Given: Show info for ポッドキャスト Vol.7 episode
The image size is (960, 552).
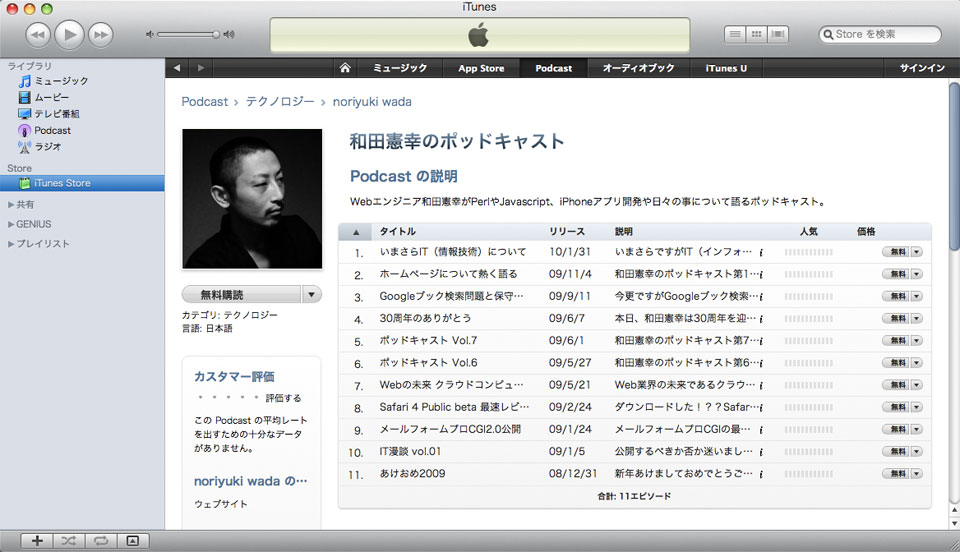Looking at the screenshot, I should (x=761, y=341).
